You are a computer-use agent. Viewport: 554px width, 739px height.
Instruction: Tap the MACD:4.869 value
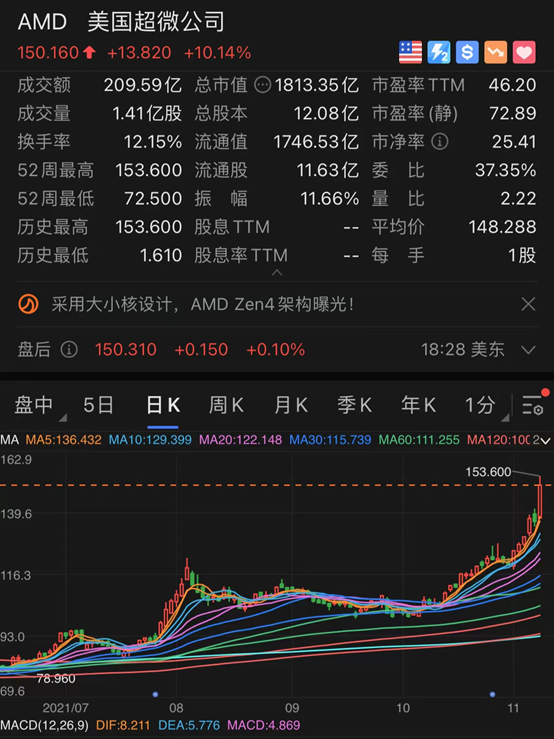[x=264, y=725]
